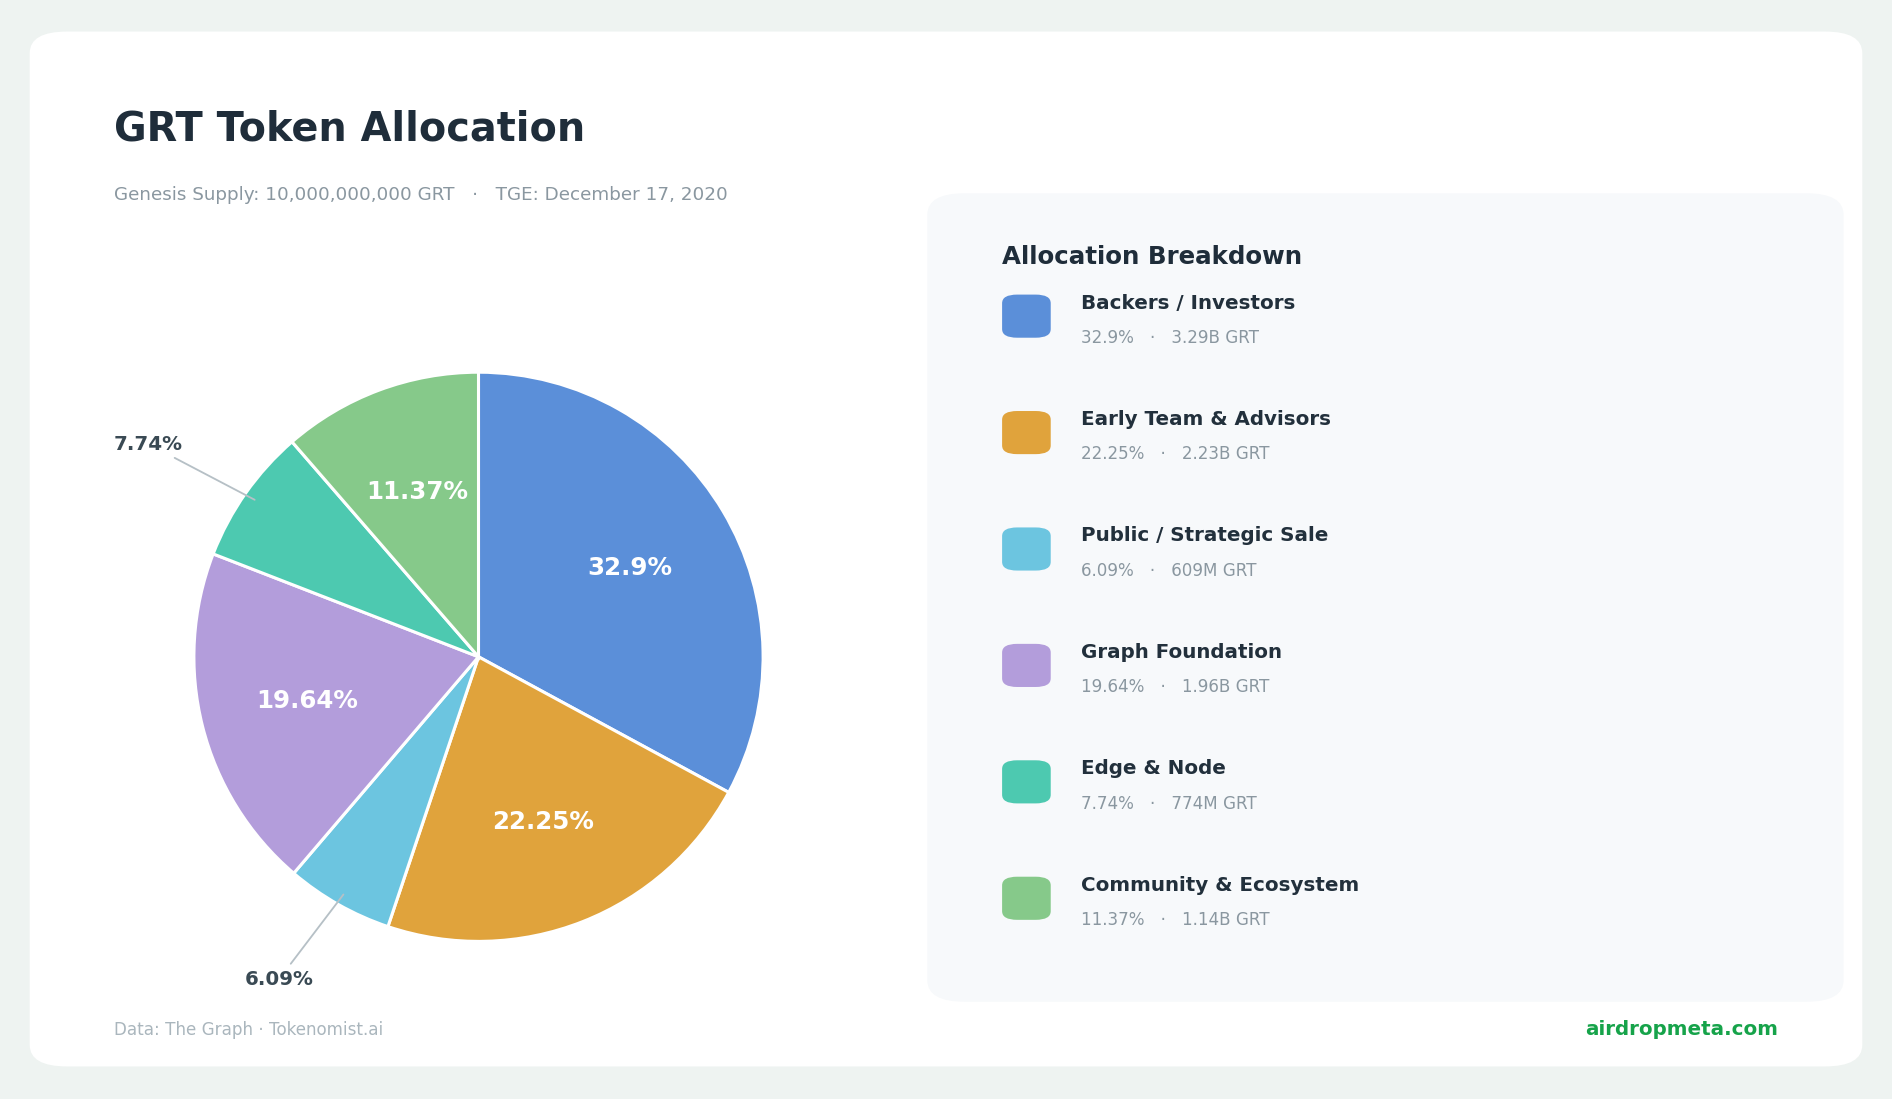Click the Community & Ecosystem label
1892x1099 pixels.
(1219, 885)
